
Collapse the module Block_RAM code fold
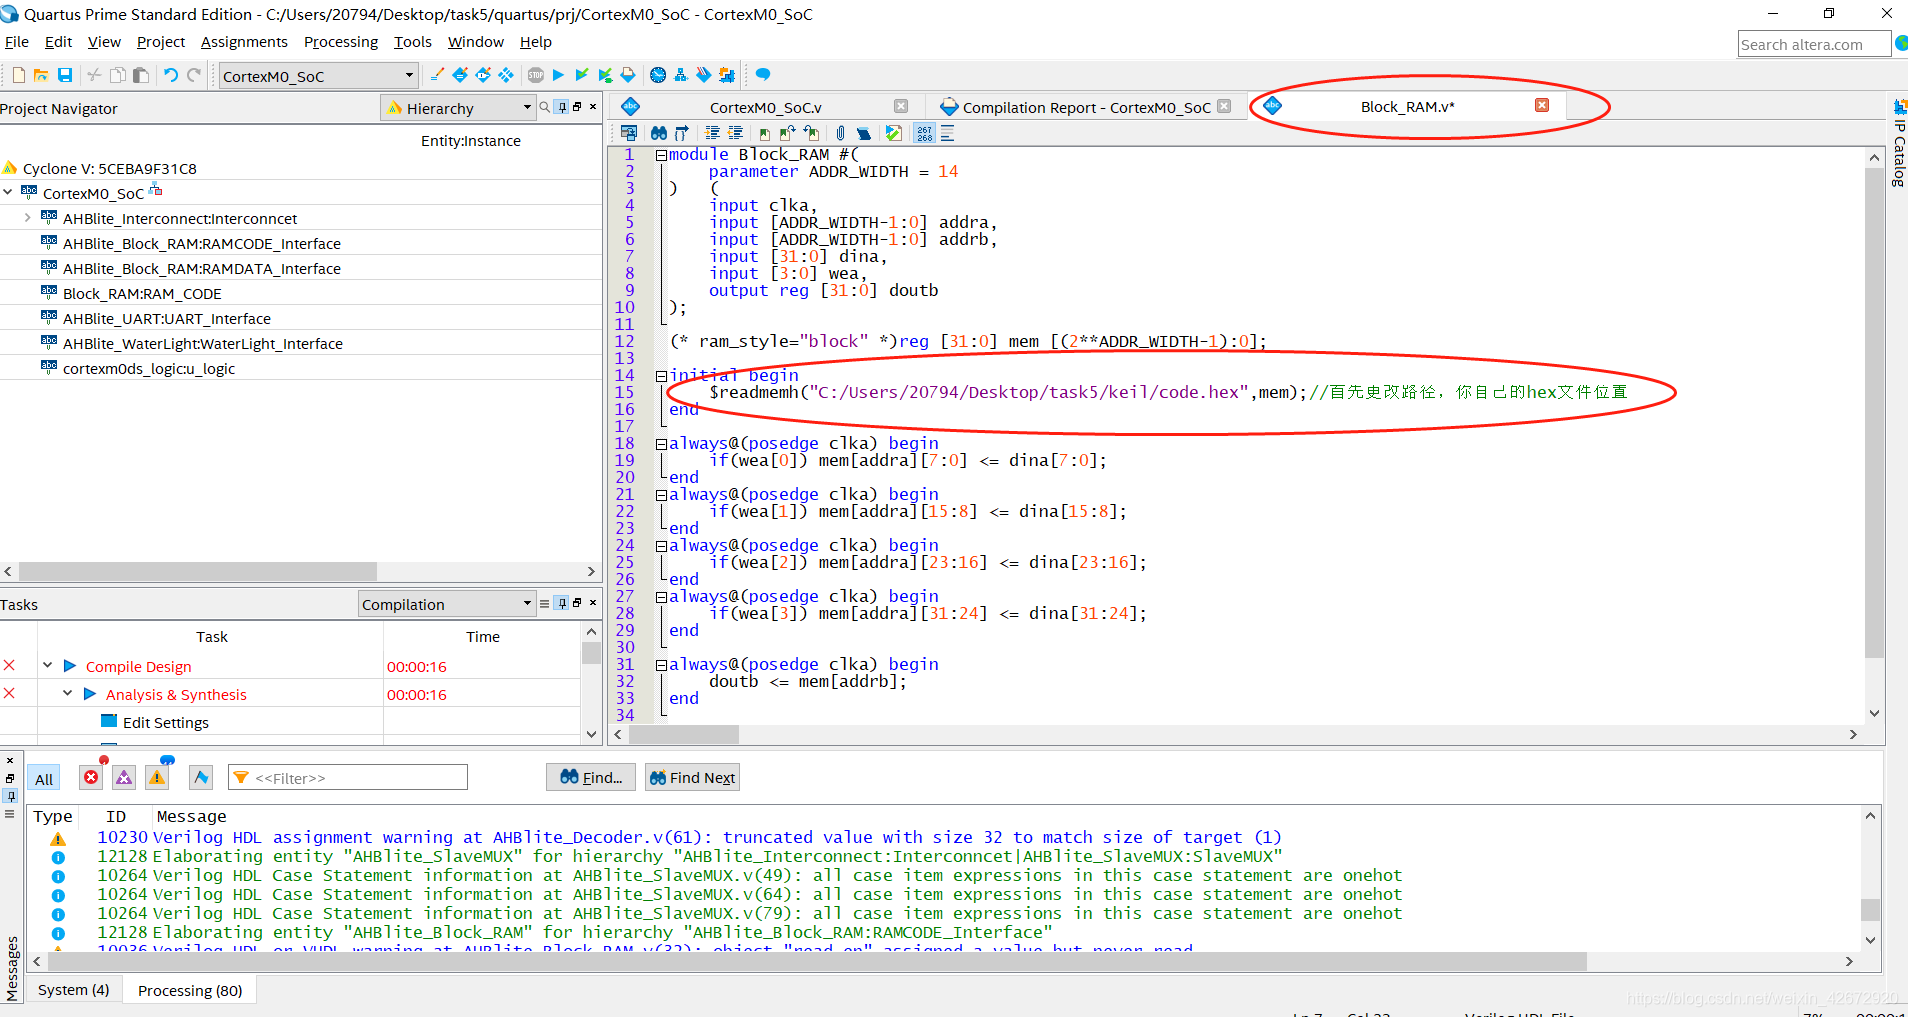[661, 155]
